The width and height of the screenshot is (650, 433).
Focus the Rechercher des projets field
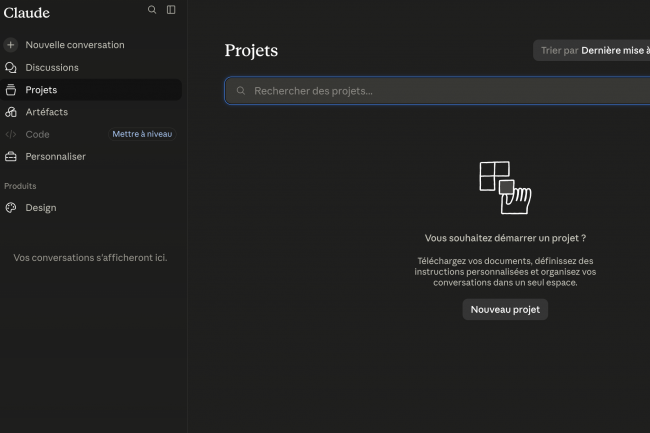[x=437, y=91]
